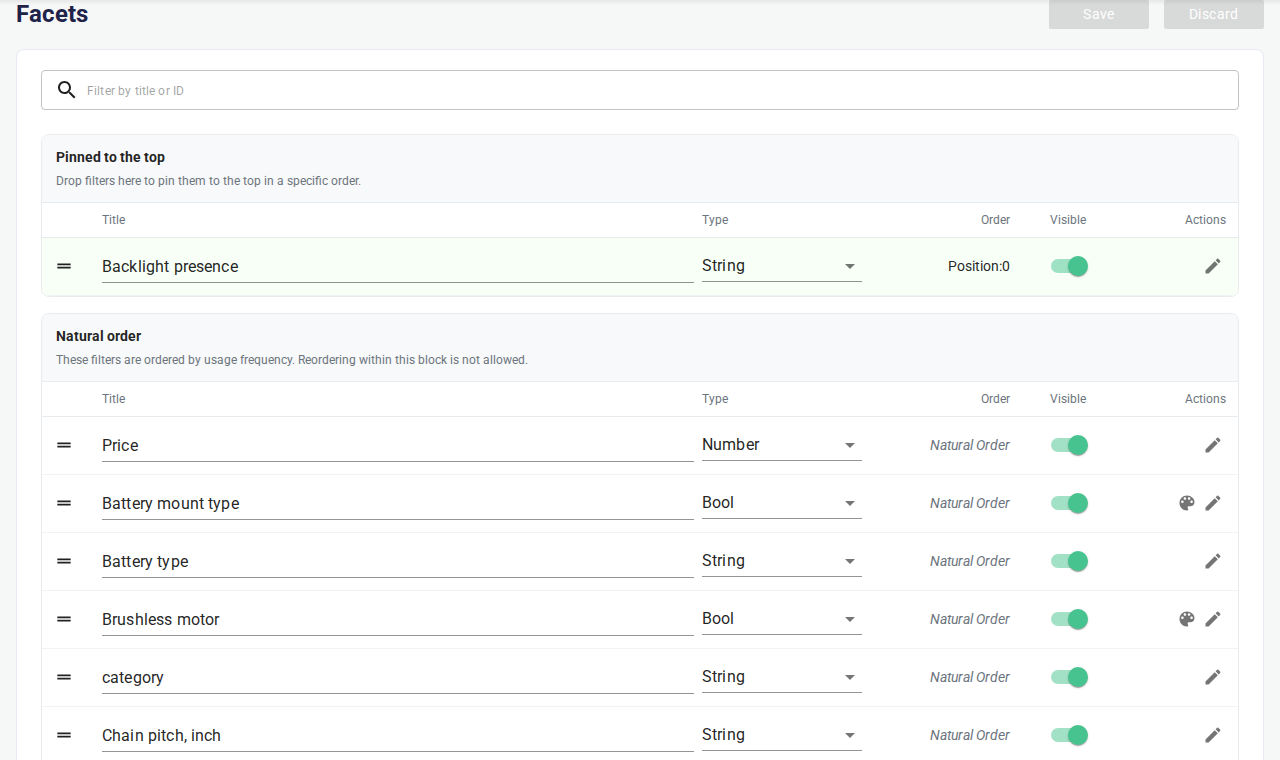1280x760 pixels.
Task: Grab drag handle of Backlight presence row
Action: [x=64, y=266]
